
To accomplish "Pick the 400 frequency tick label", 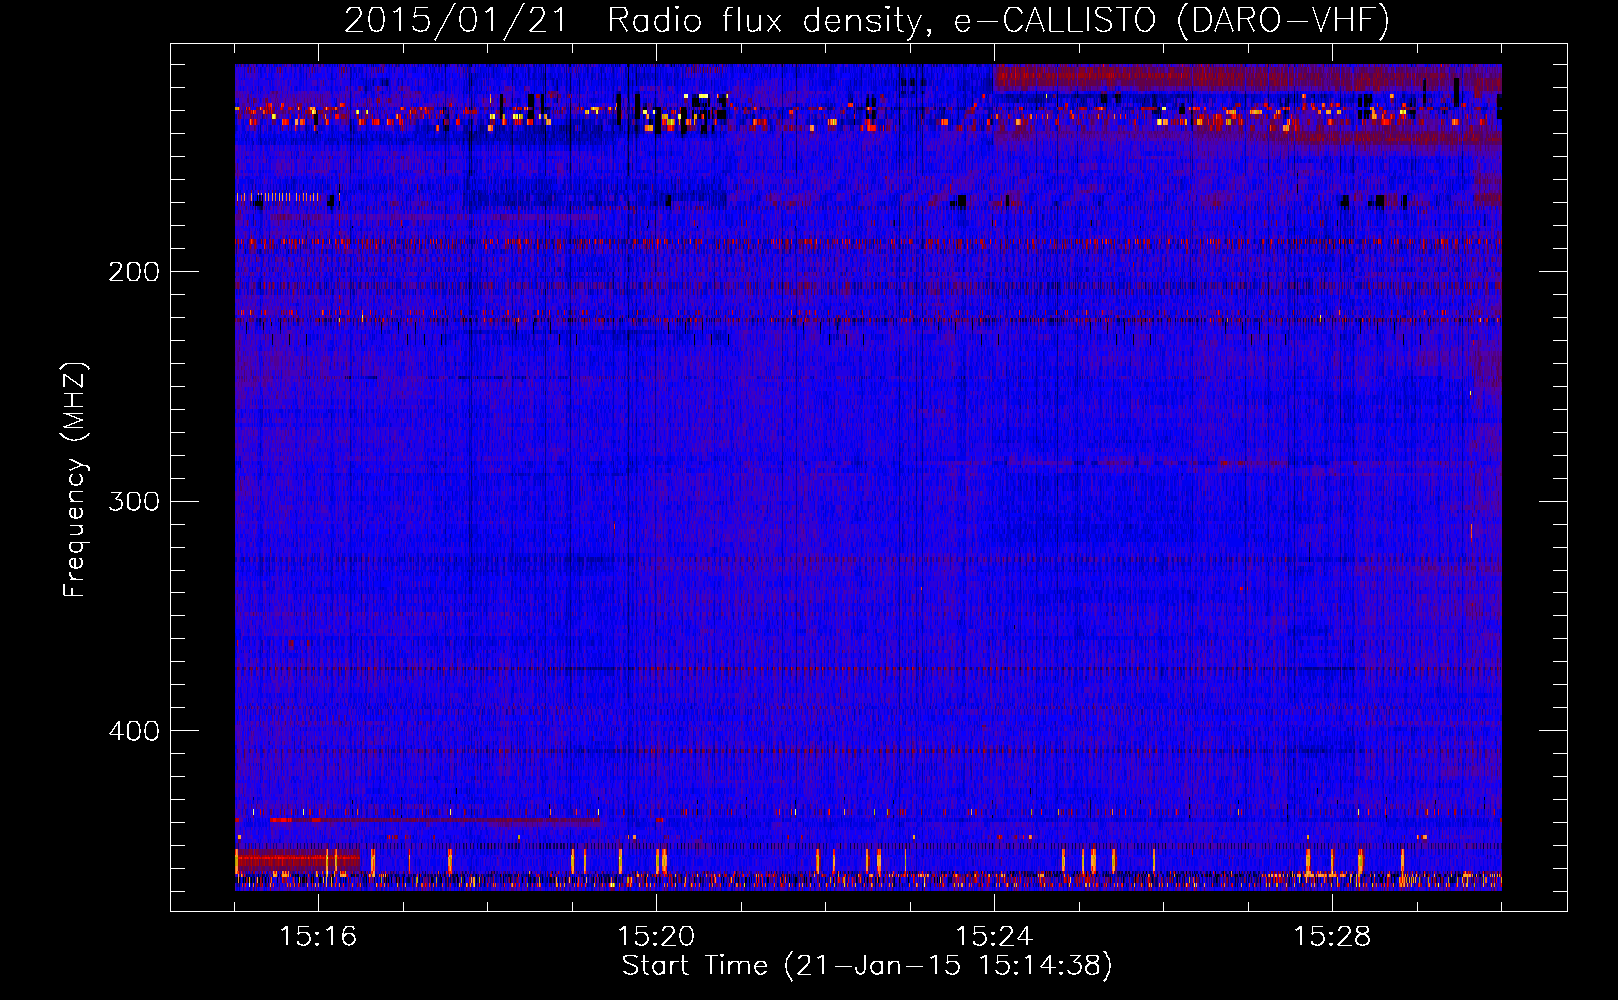I will pos(133,731).
